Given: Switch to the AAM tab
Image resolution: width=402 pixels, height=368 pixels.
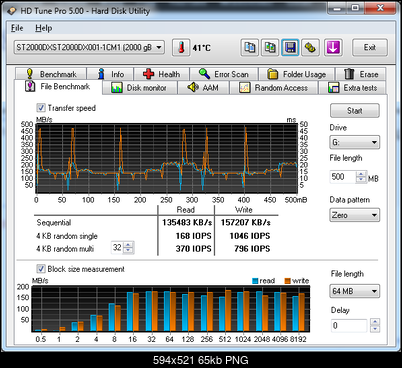Looking at the screenshot, I should tap(203, 88).
